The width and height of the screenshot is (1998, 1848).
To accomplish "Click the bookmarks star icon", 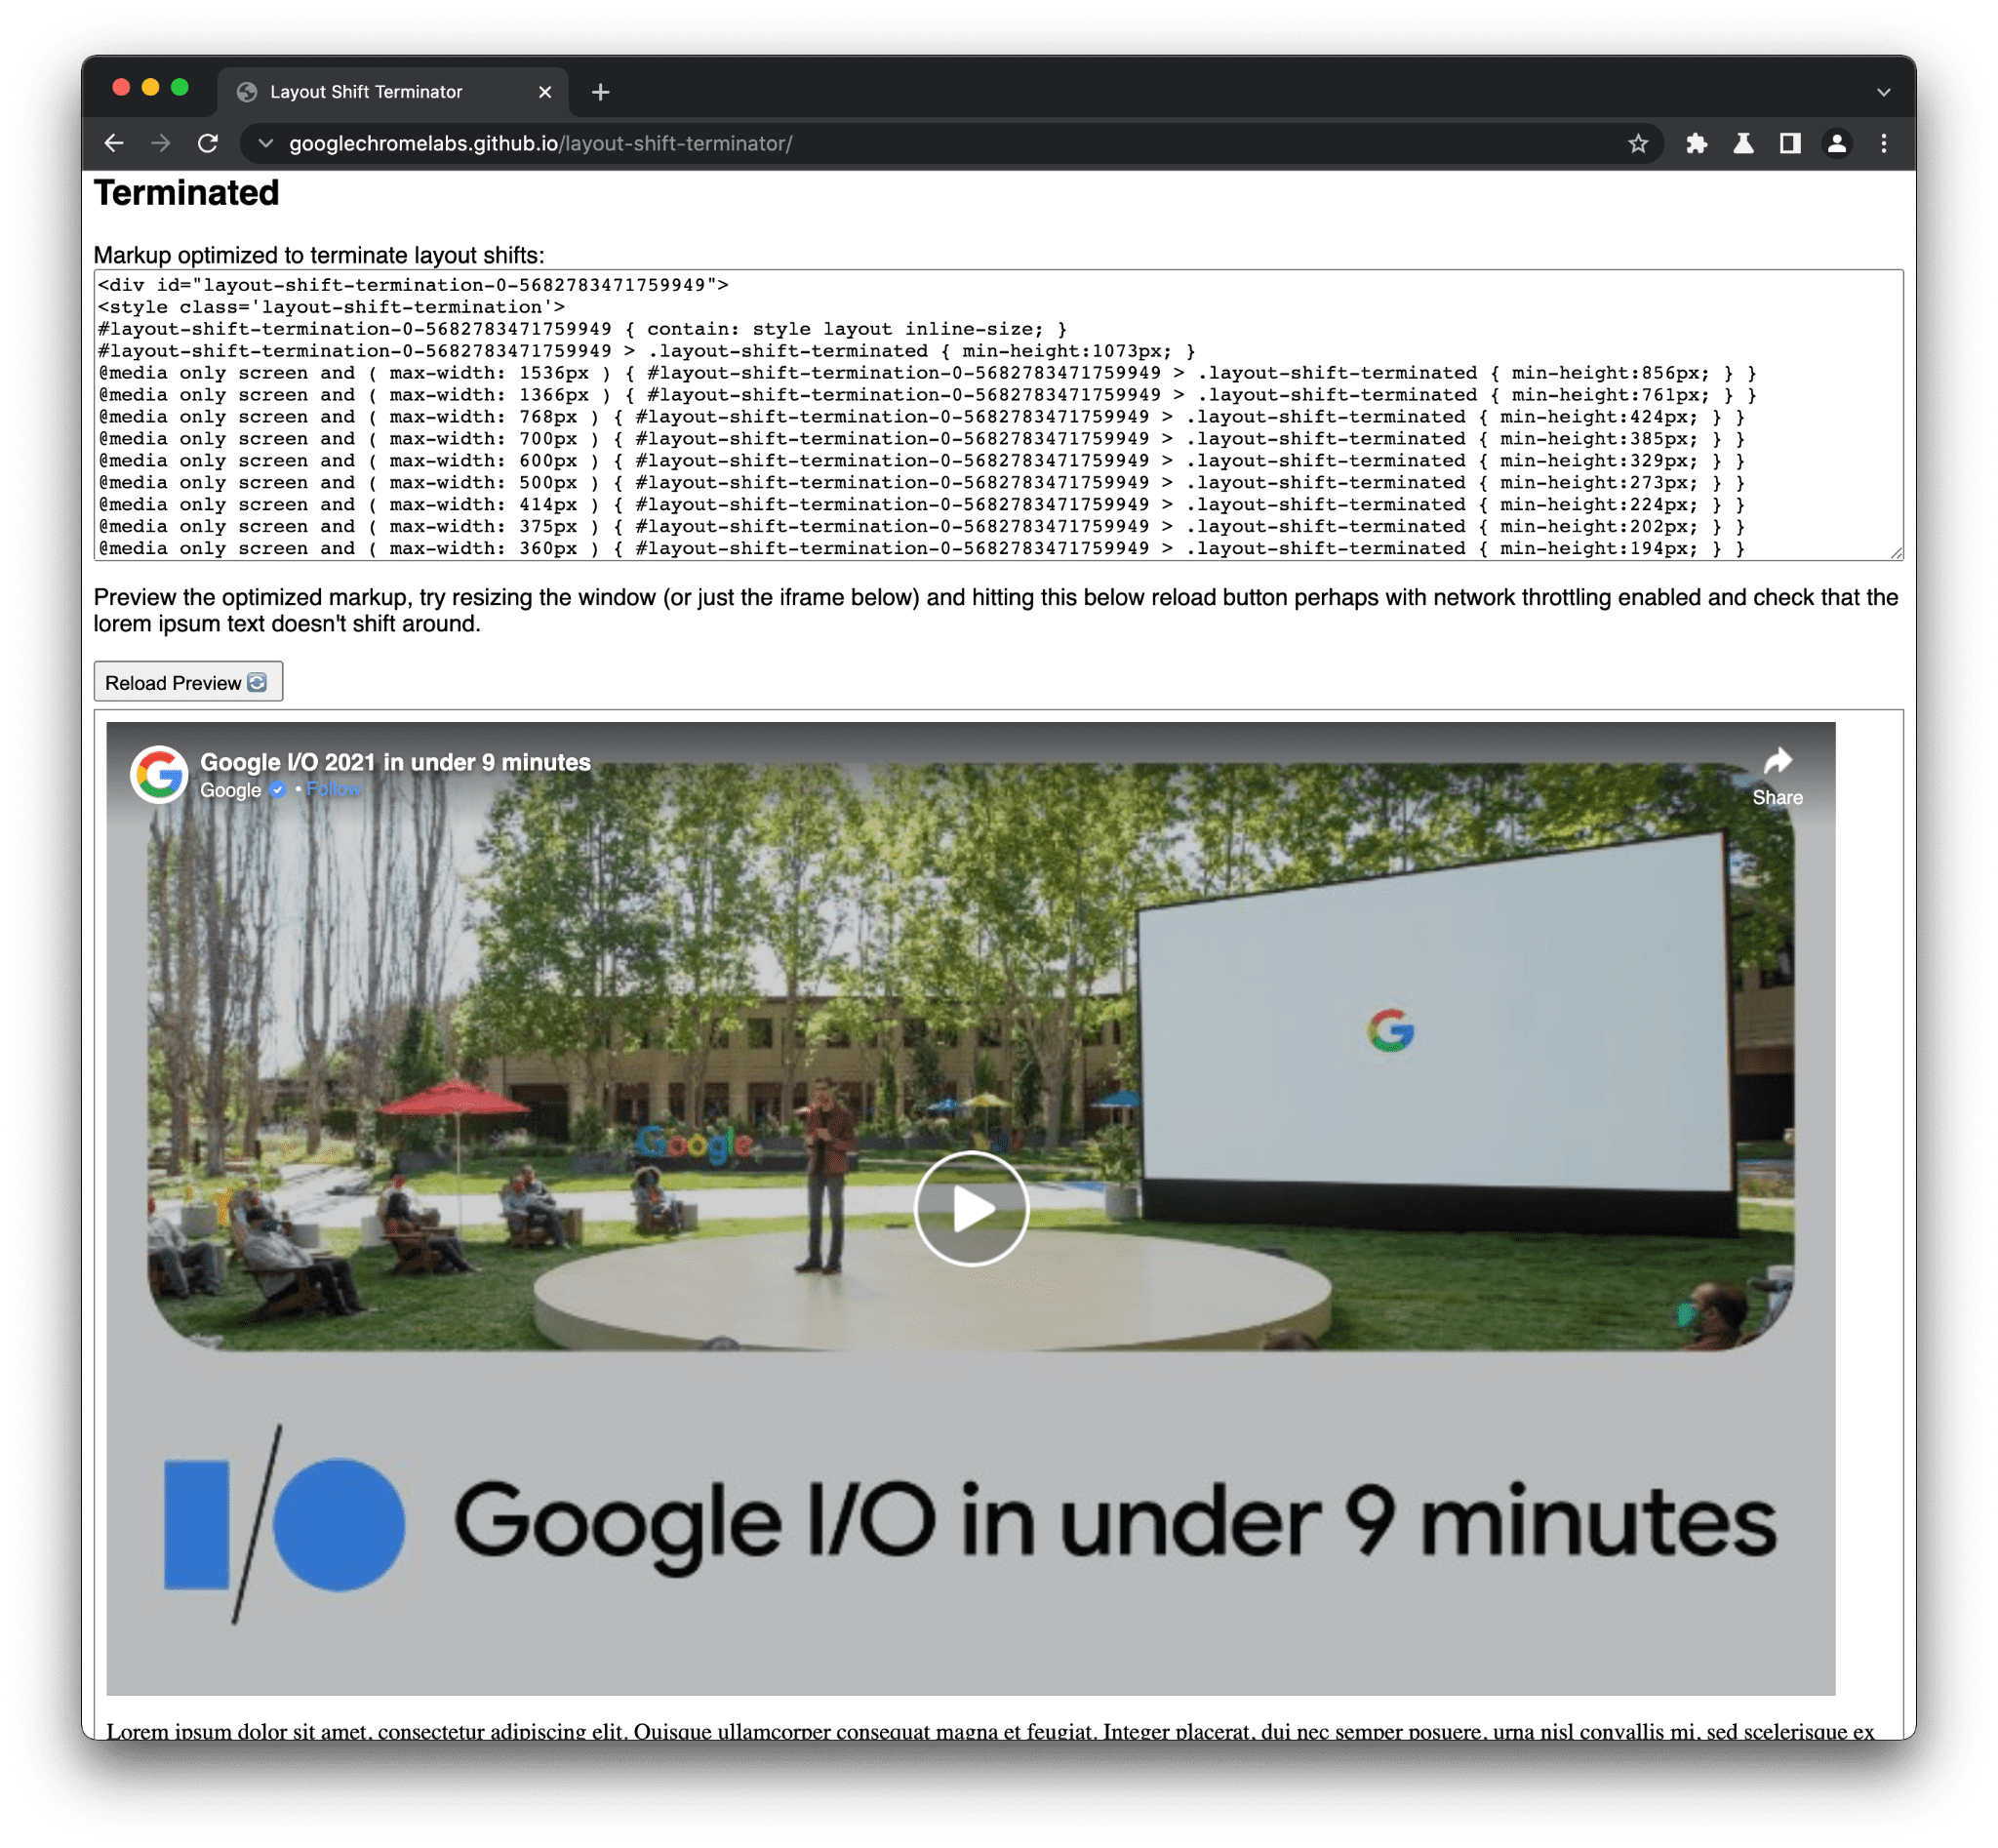I will [1638, 142].
